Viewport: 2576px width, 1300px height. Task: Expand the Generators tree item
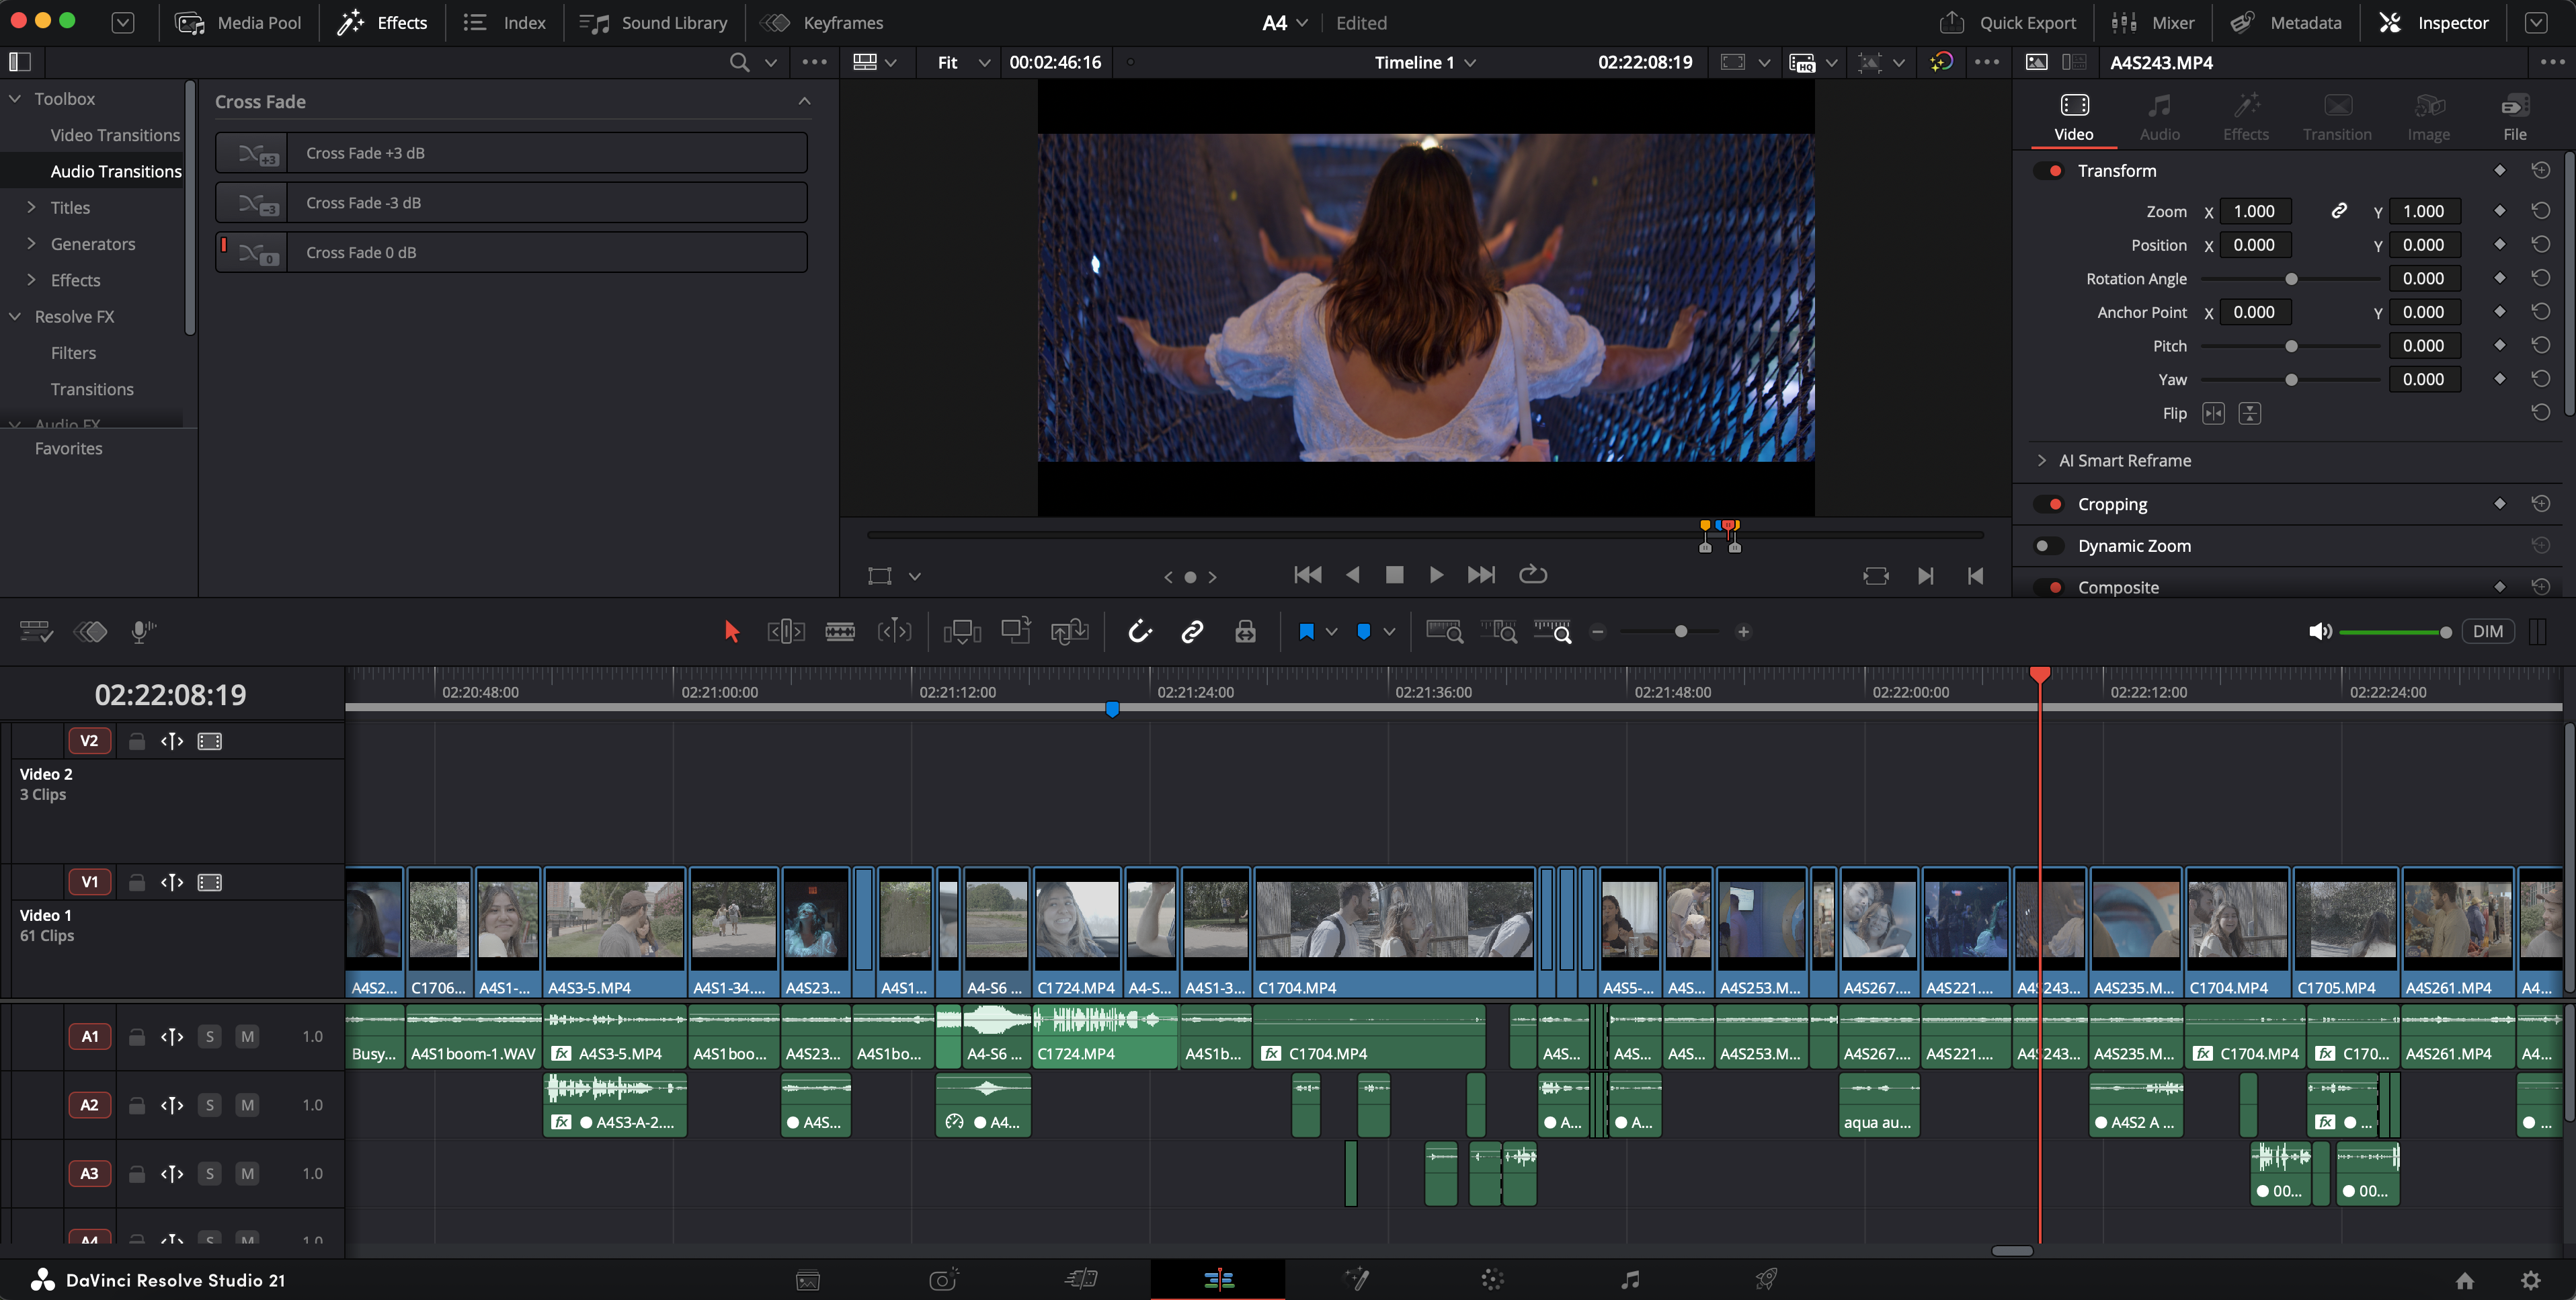click(x=31, y=243)
